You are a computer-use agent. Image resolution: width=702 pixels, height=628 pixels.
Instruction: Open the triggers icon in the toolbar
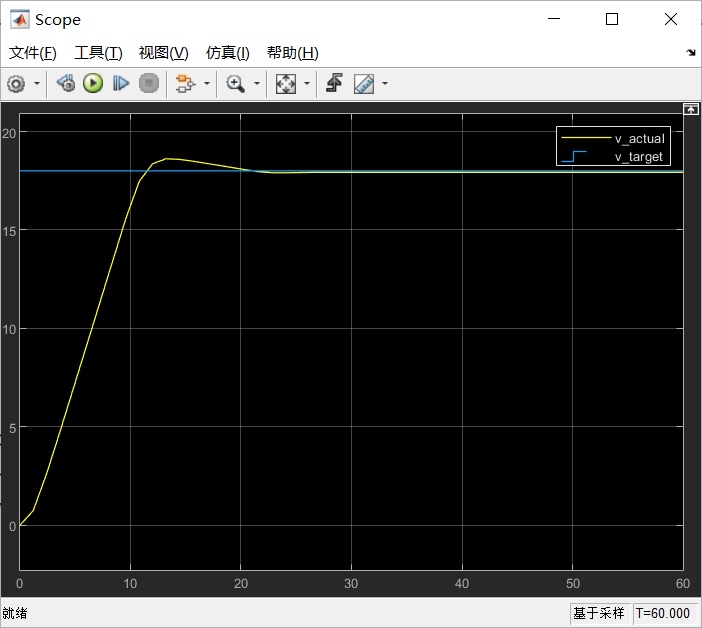tap(334, 83)
